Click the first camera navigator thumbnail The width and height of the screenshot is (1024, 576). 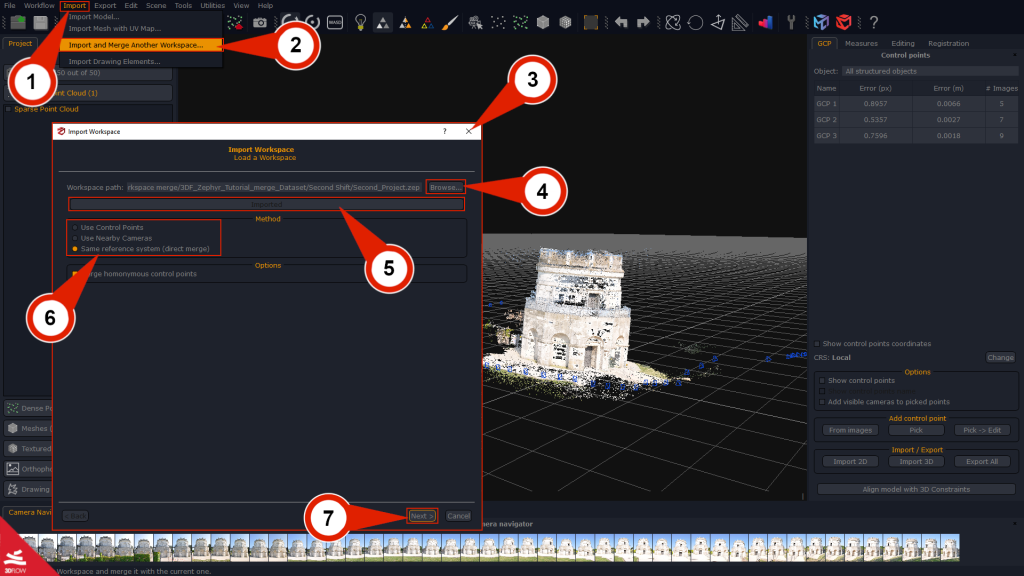pyautogui.click(x=28, y=547)
